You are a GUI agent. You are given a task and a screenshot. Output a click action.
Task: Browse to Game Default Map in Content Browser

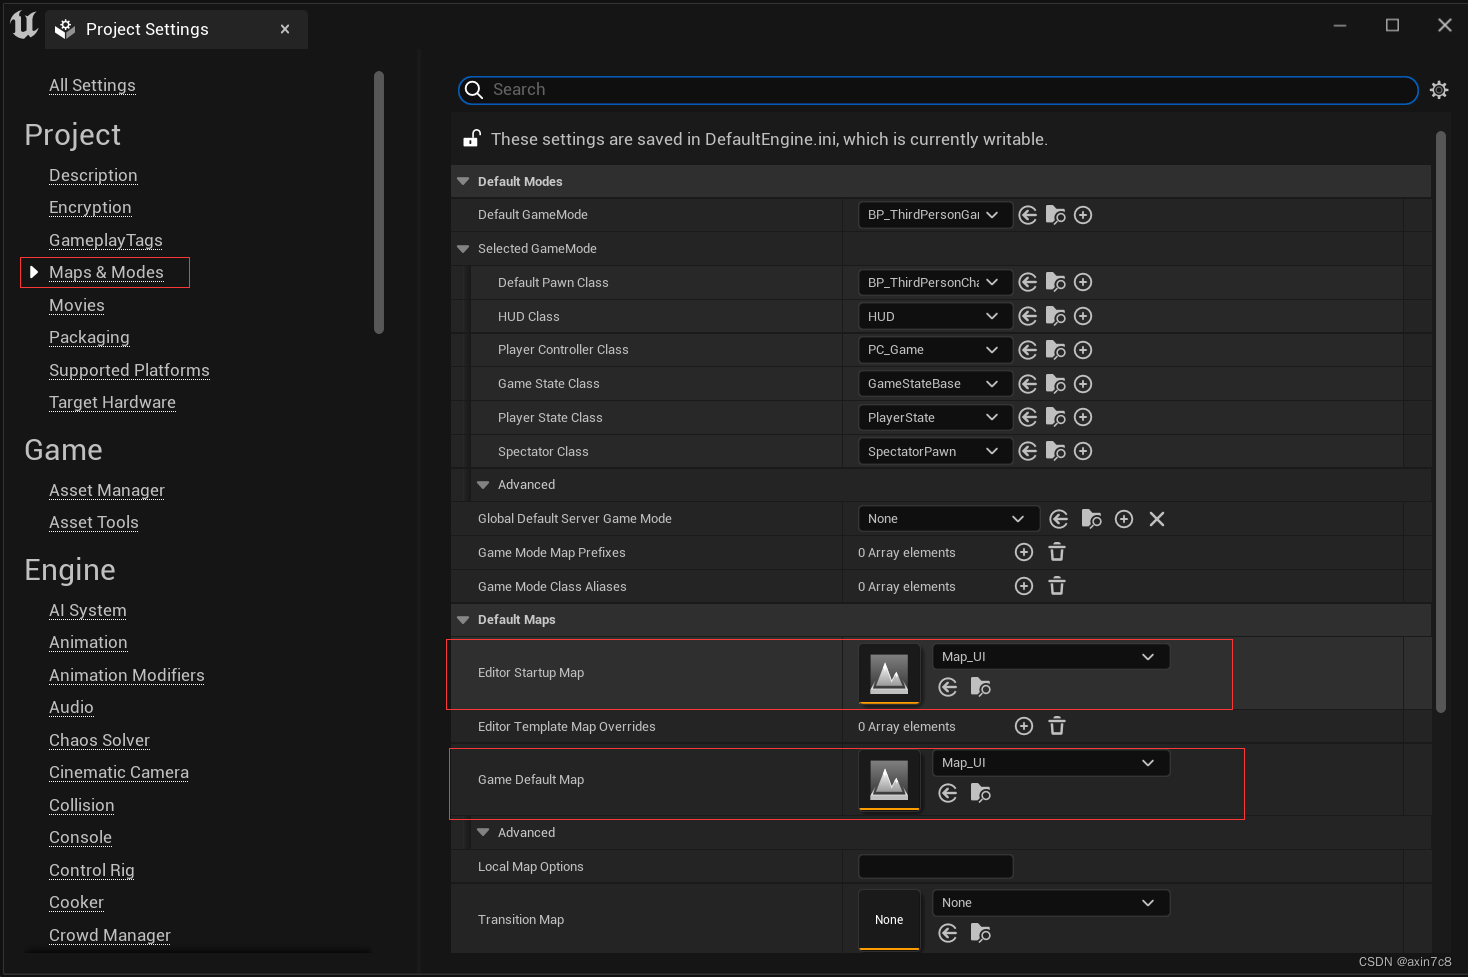coord(981,793)
